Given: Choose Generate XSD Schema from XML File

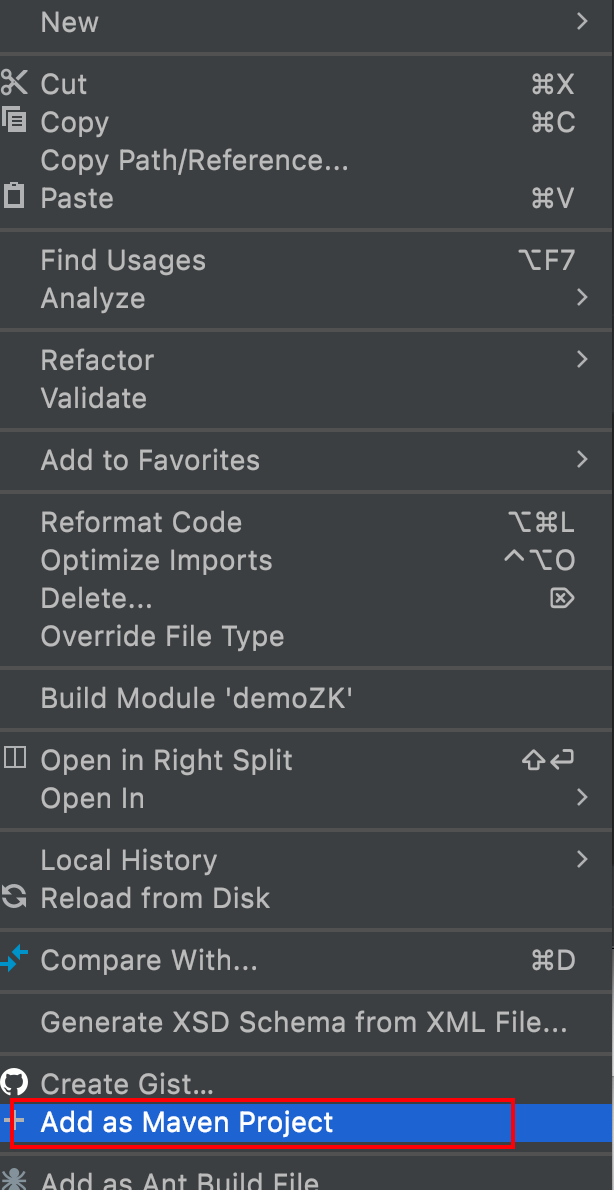Looking at the screenshot, I should (x=304, y=1022).
